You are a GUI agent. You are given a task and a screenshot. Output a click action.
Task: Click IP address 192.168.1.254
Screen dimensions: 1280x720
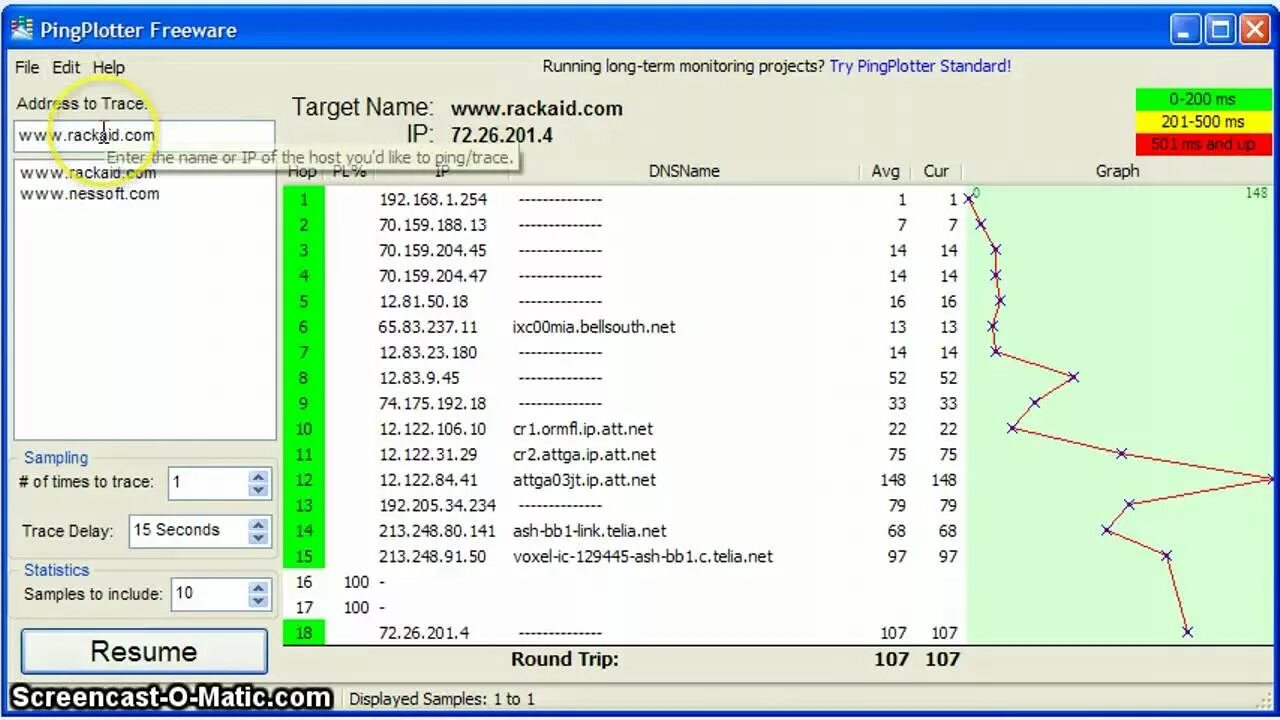[433, 200]
